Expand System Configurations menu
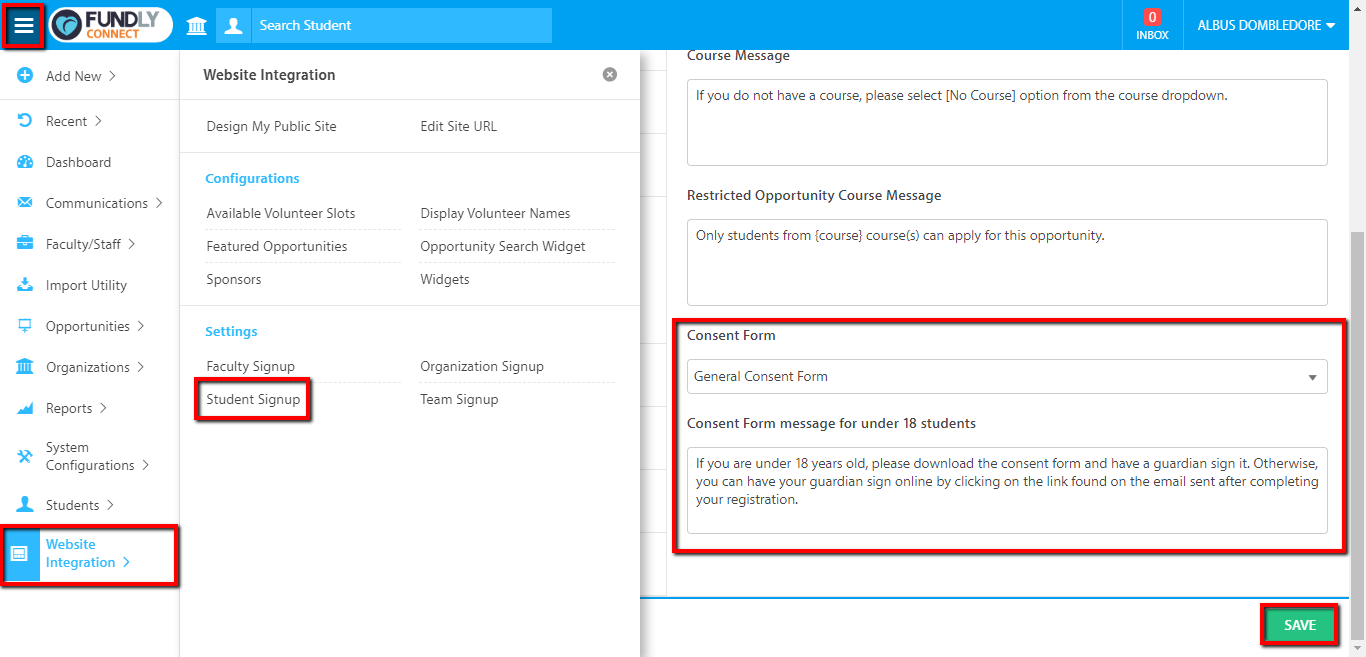Image resolution: width=1366 pixels, height=657 pixels. coord(97,456)
